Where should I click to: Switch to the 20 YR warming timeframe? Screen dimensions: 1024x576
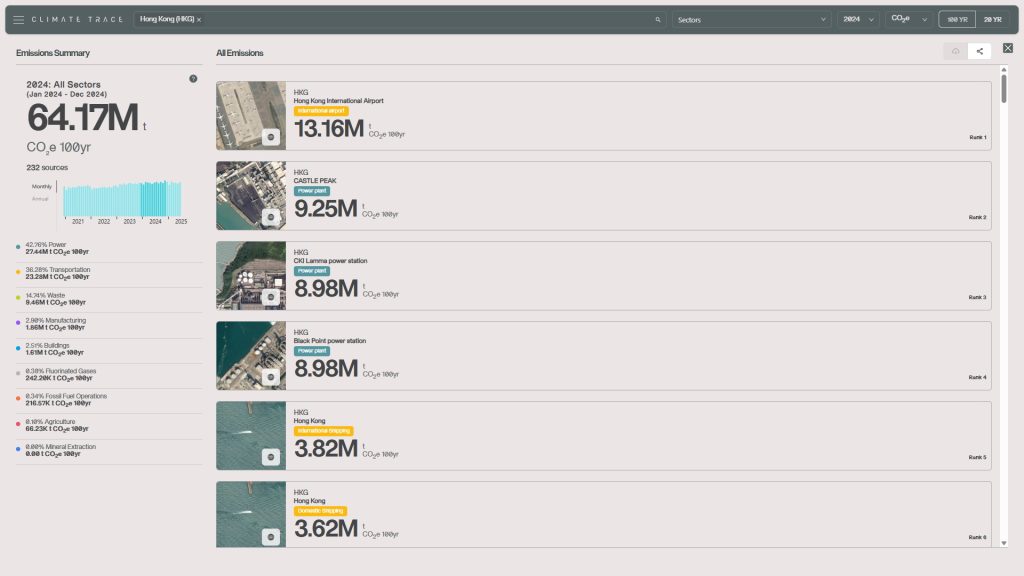(993, 20)
